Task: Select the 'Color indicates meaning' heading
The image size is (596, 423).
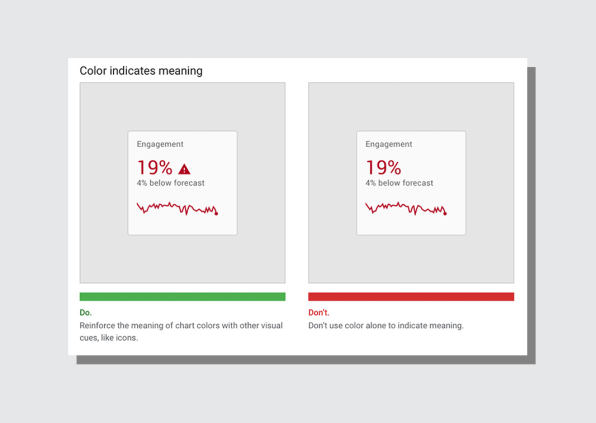Action: (141, 71)
